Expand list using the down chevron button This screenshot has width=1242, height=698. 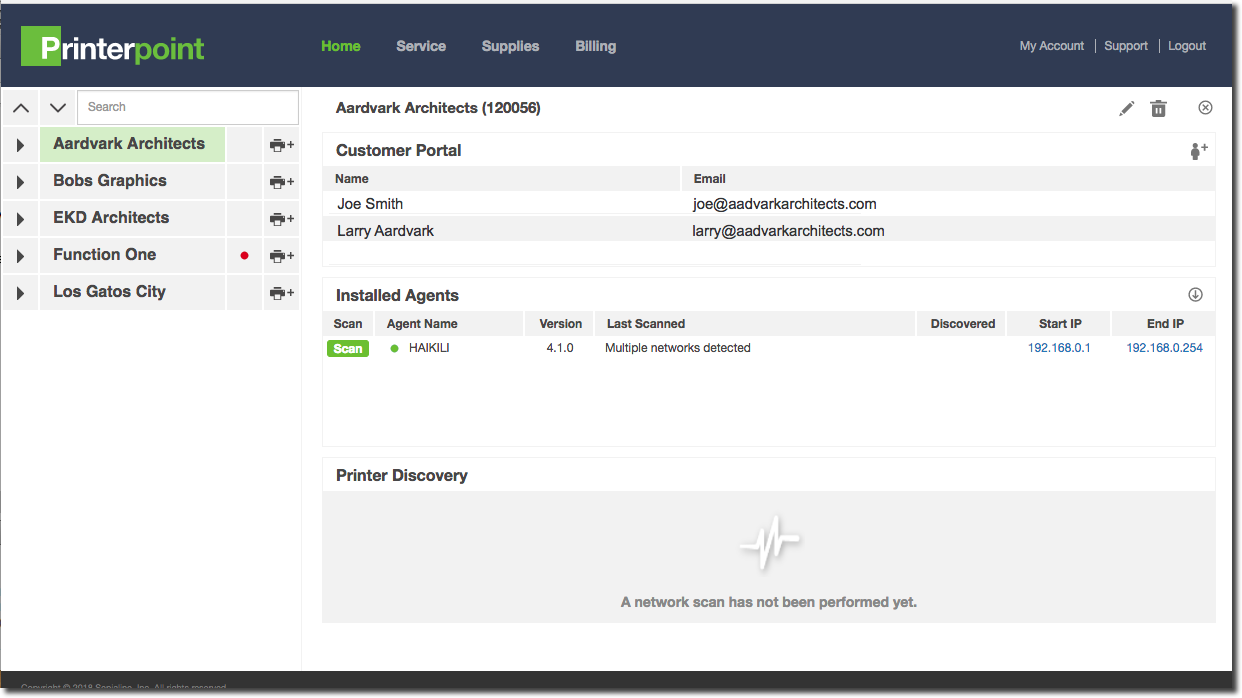tap(58, 108)
